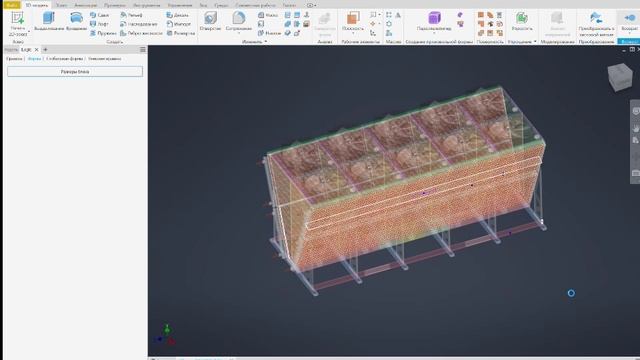Image resolution: width=640 pixels, height=360 pixels.
Task: Switch to the Инструменты ribbon tab
Action: click(147, 5)
